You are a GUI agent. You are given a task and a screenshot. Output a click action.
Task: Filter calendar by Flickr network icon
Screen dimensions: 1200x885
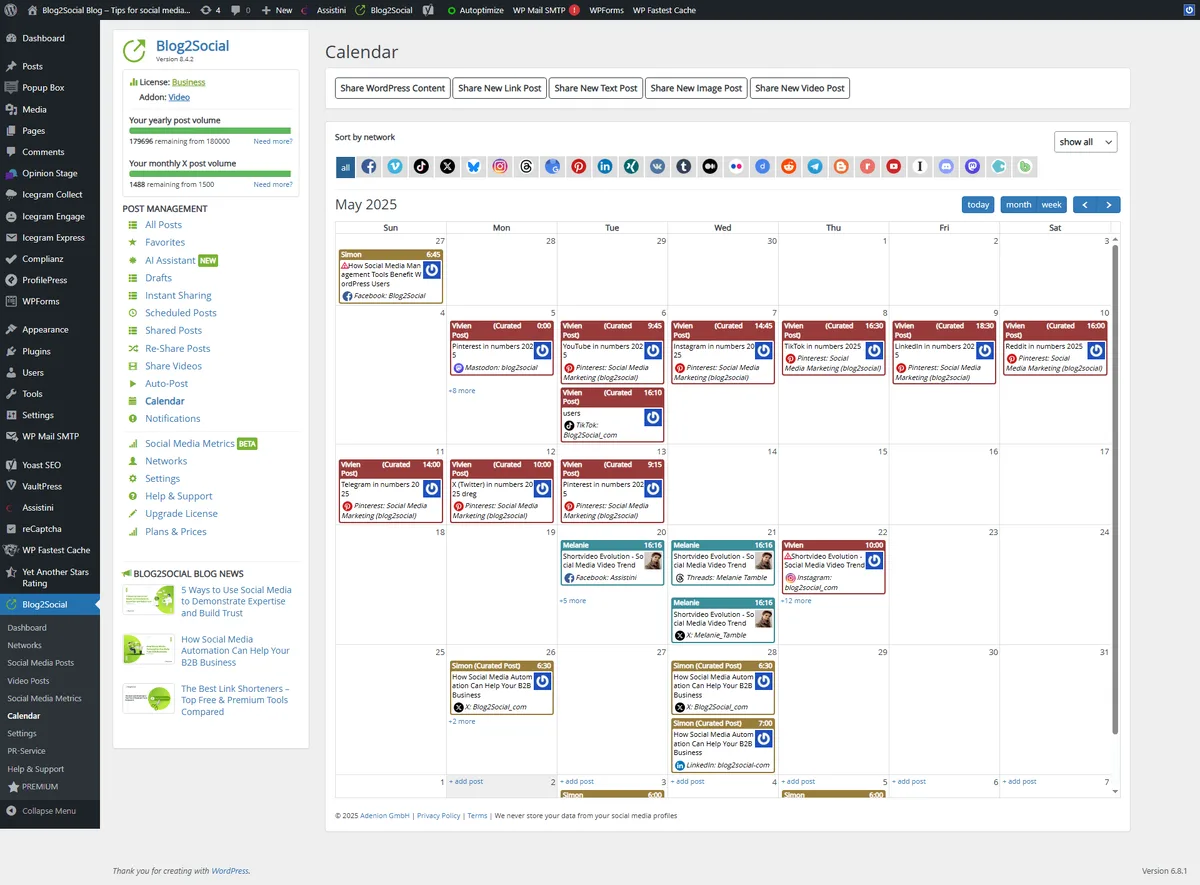(x=736, y=167)
